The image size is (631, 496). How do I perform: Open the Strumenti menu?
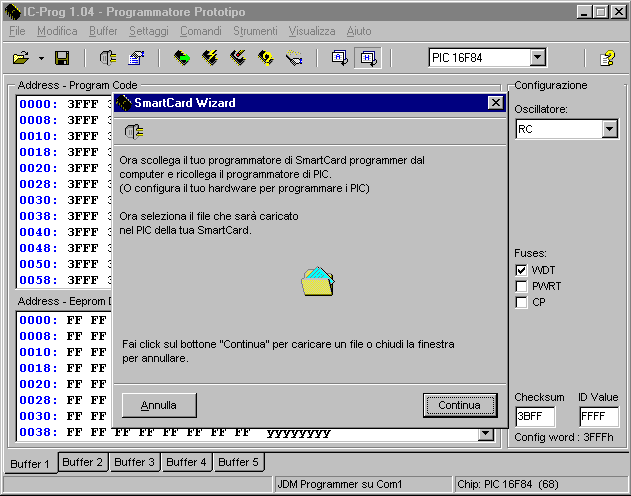click(x=255, y=31)
